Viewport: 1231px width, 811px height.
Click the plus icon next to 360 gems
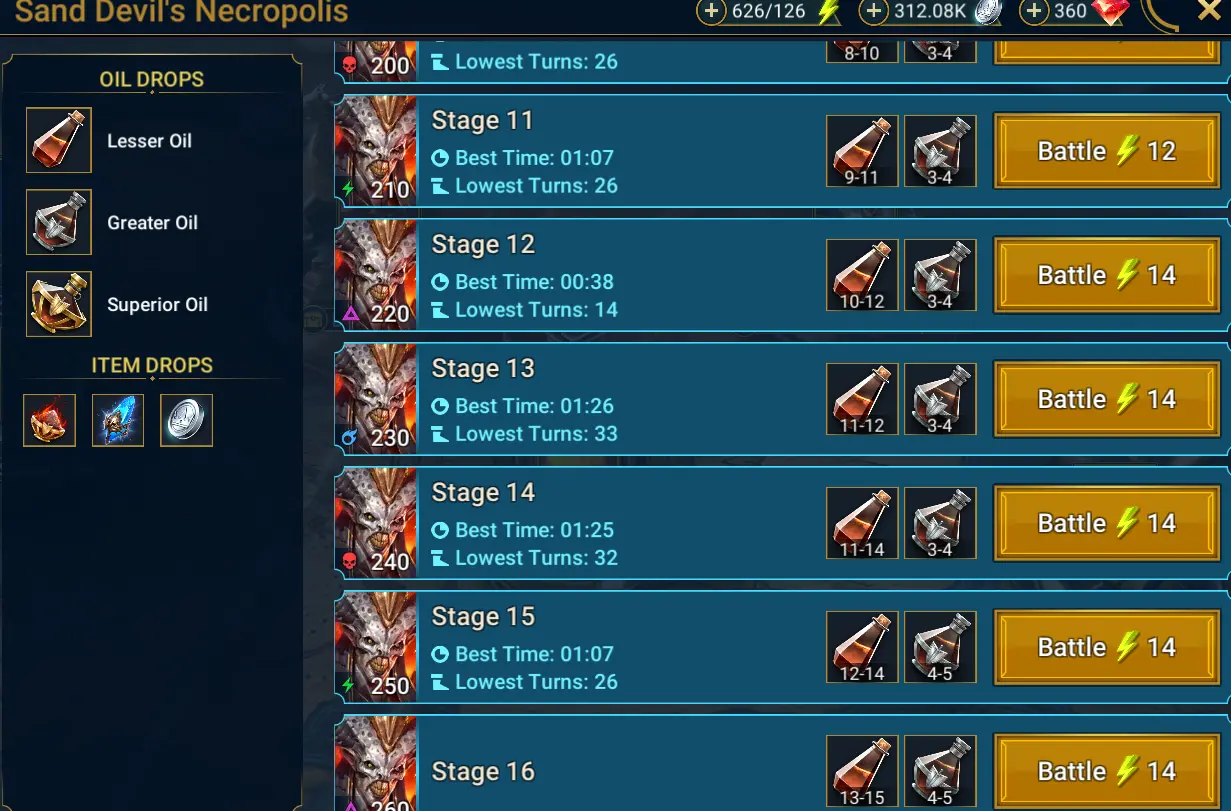coord(1034,11)
